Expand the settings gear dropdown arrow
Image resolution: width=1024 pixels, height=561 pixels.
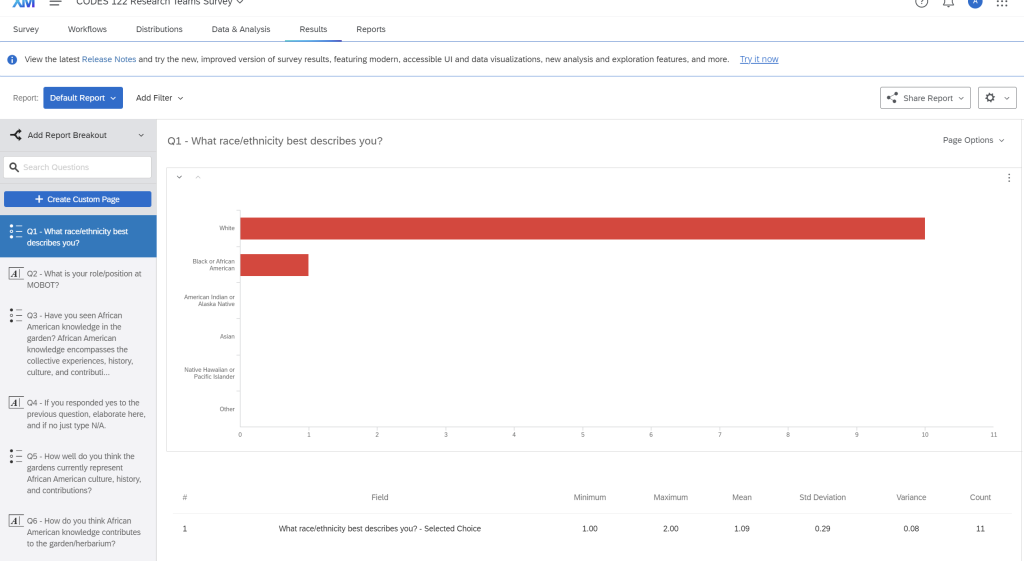1006,99
